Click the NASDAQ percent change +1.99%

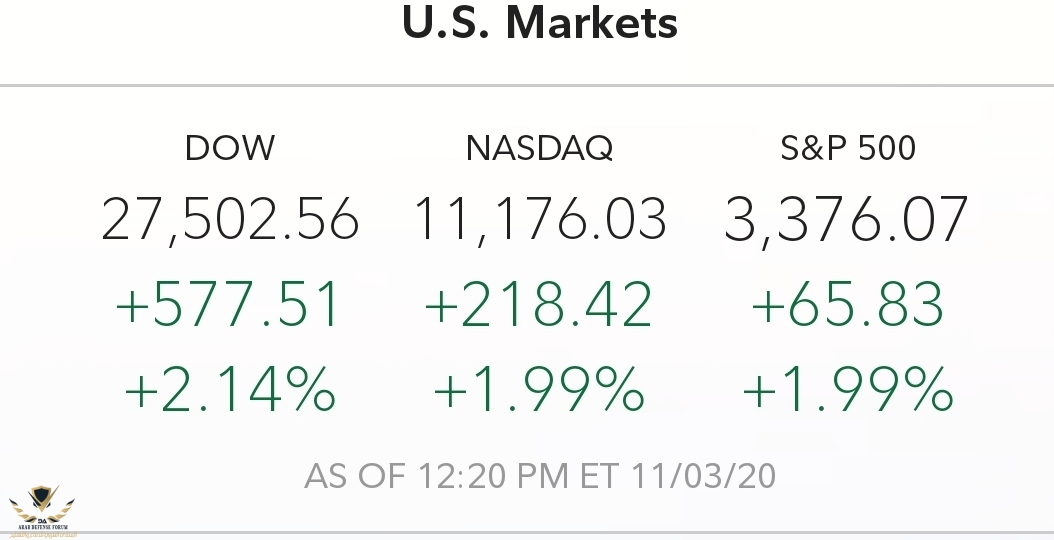point(539,390)
